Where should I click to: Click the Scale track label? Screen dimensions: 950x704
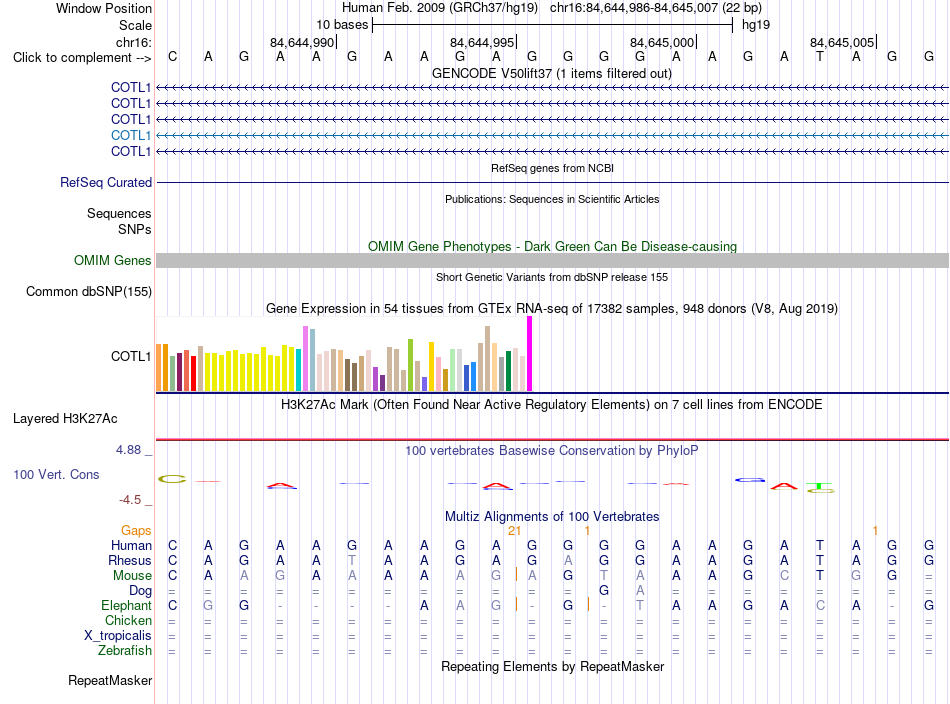click(x=135, y=25)
